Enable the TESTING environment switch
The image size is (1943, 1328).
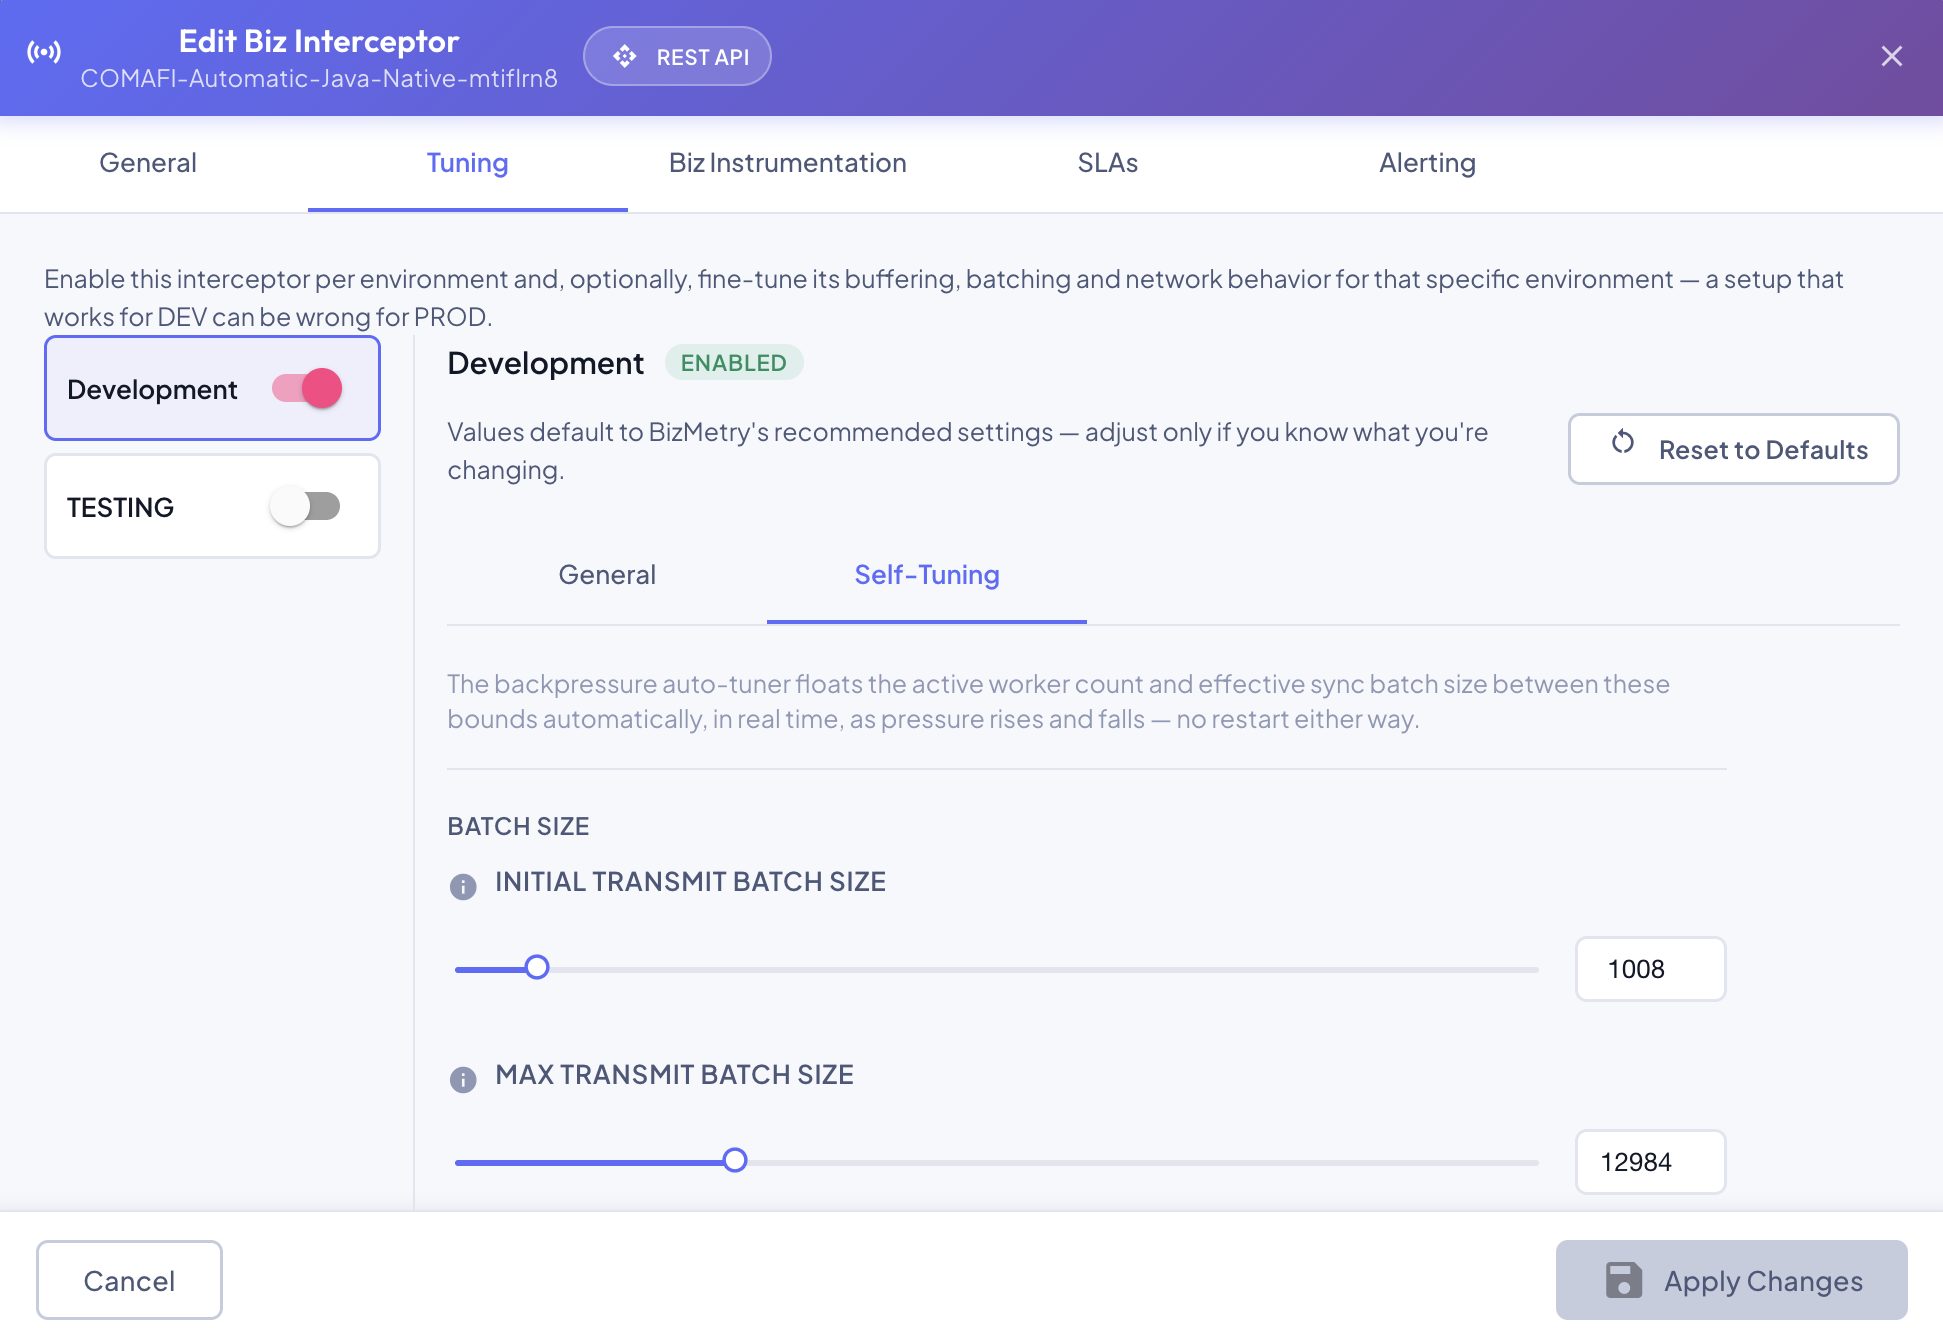pos(305,506)
